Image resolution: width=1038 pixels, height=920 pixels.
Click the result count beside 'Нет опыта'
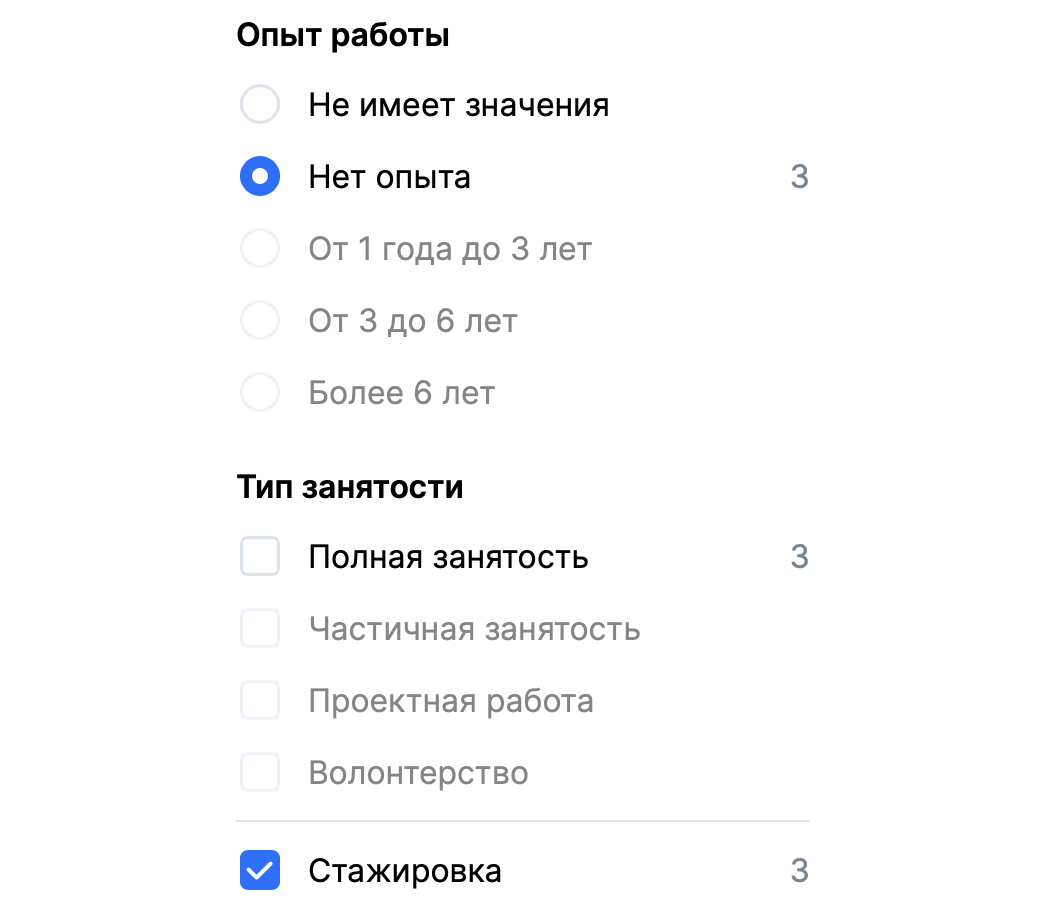pyautogui.click(x=799, y=177)
